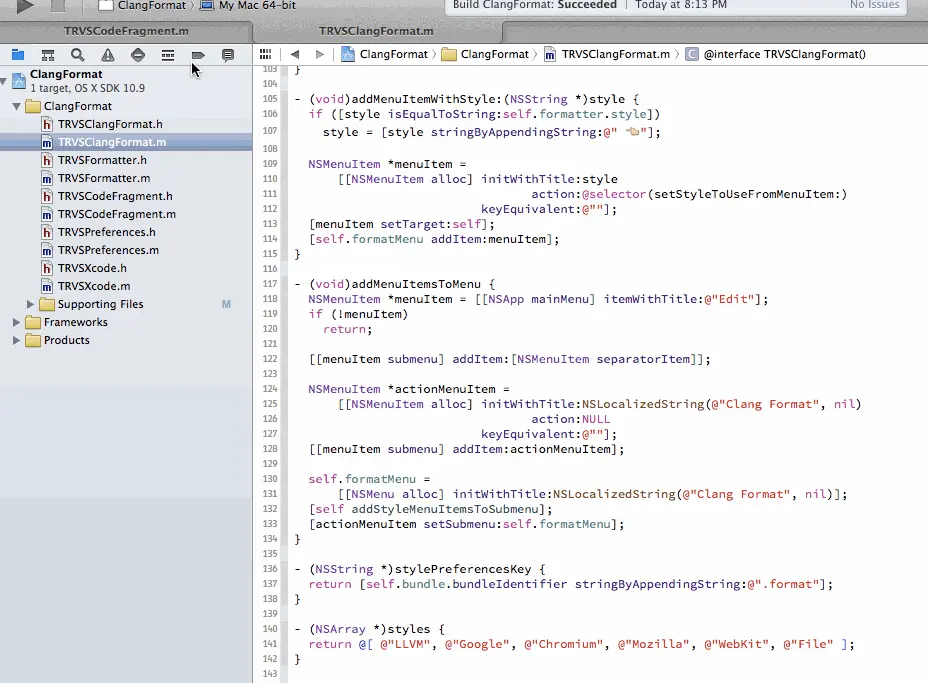Screen dimensions: 928x683
Task: Open @interface TRVSClangFormat() symbol menu
Action: (x=775, y=54)
